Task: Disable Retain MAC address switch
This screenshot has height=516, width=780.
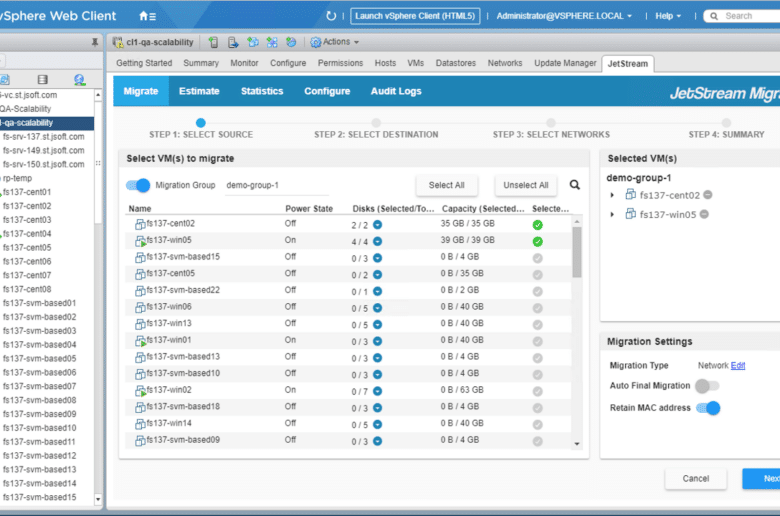Action: [708, 408]
